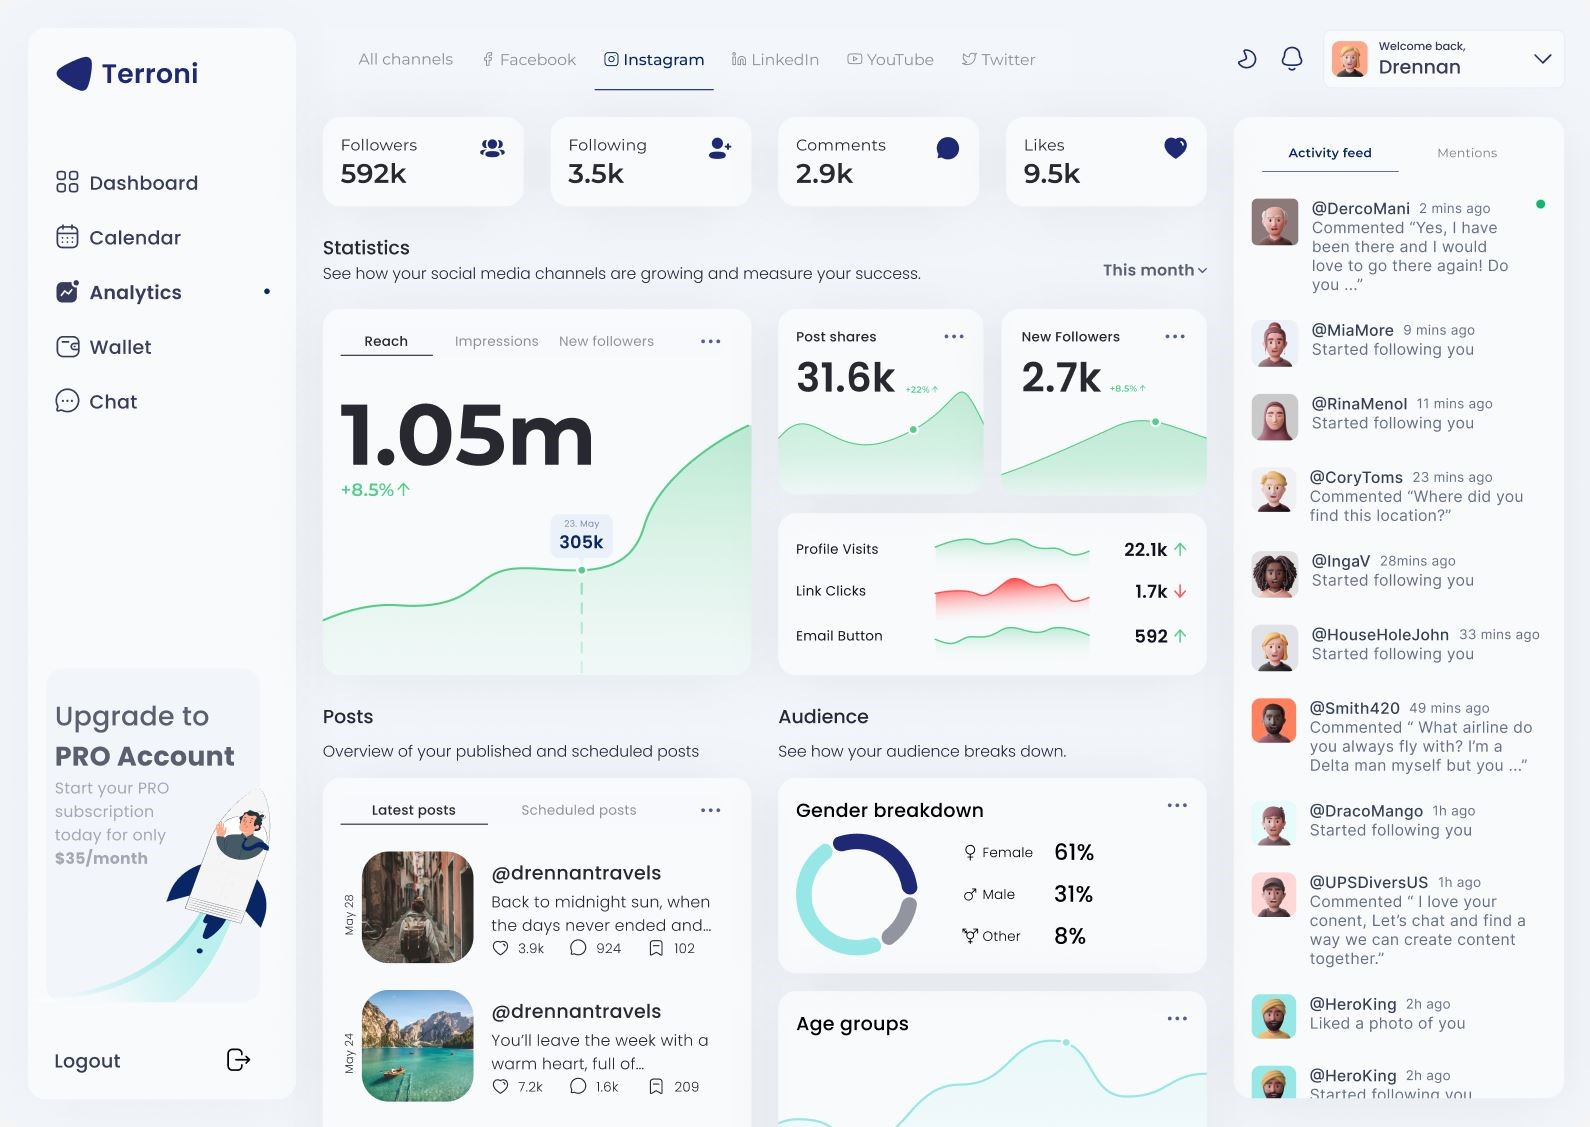Select the LinkedIn channel tab

pyautogui.click(x=775, y=59)
